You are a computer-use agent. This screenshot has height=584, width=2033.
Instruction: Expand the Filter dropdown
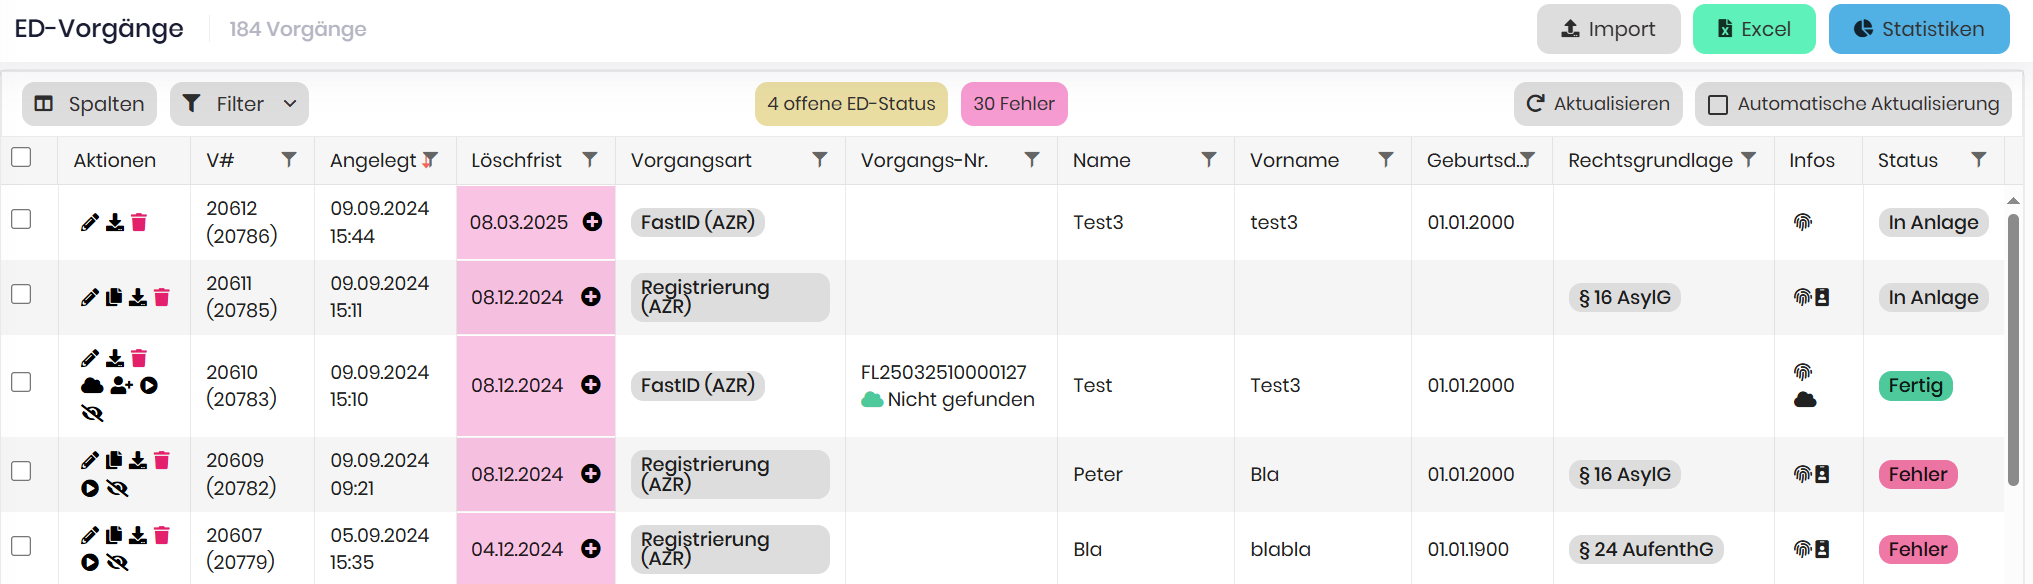tap(240, 104)
